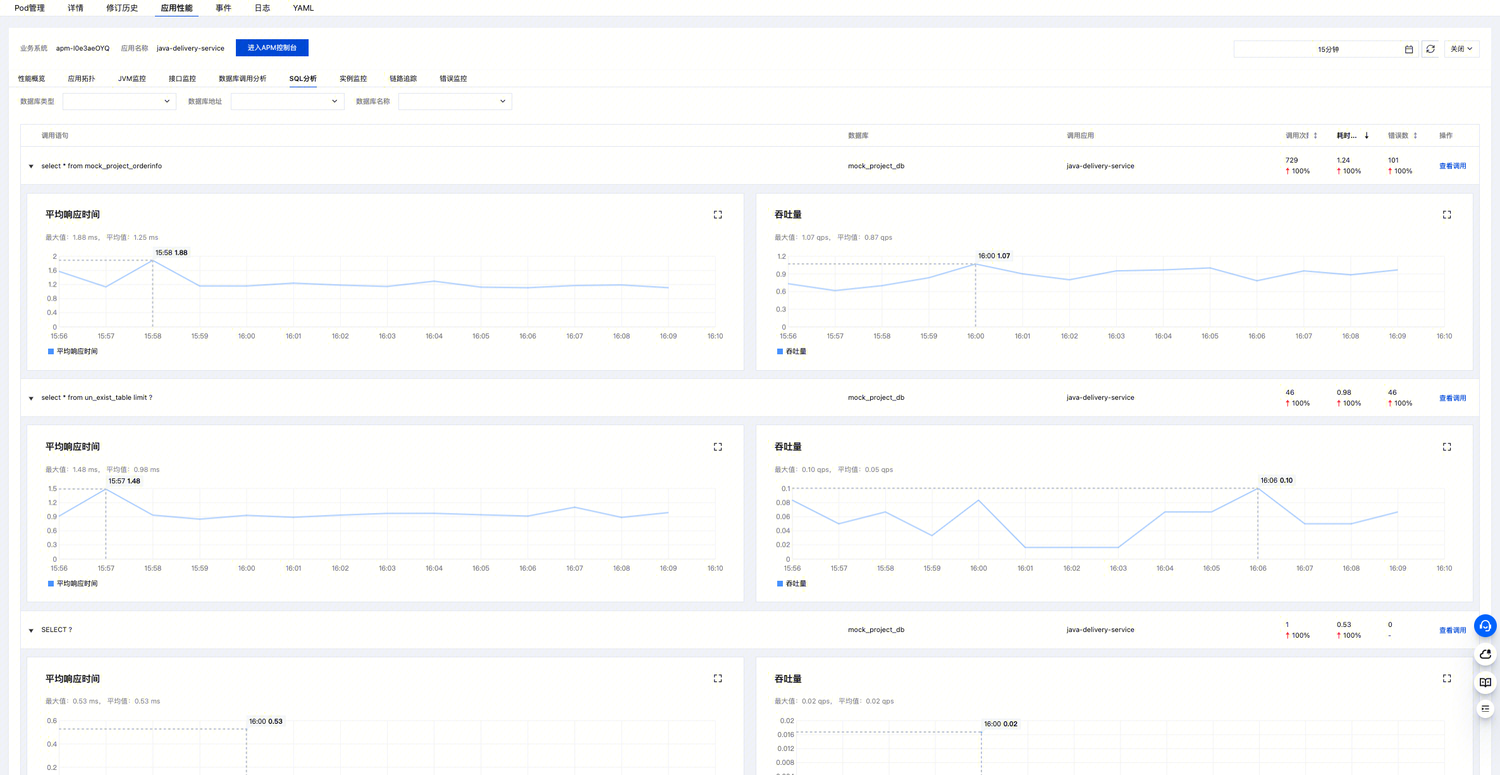Switch to Pod管理 top tab
This screenshot has height=775, width=1500.
click(x=29, y=8)
